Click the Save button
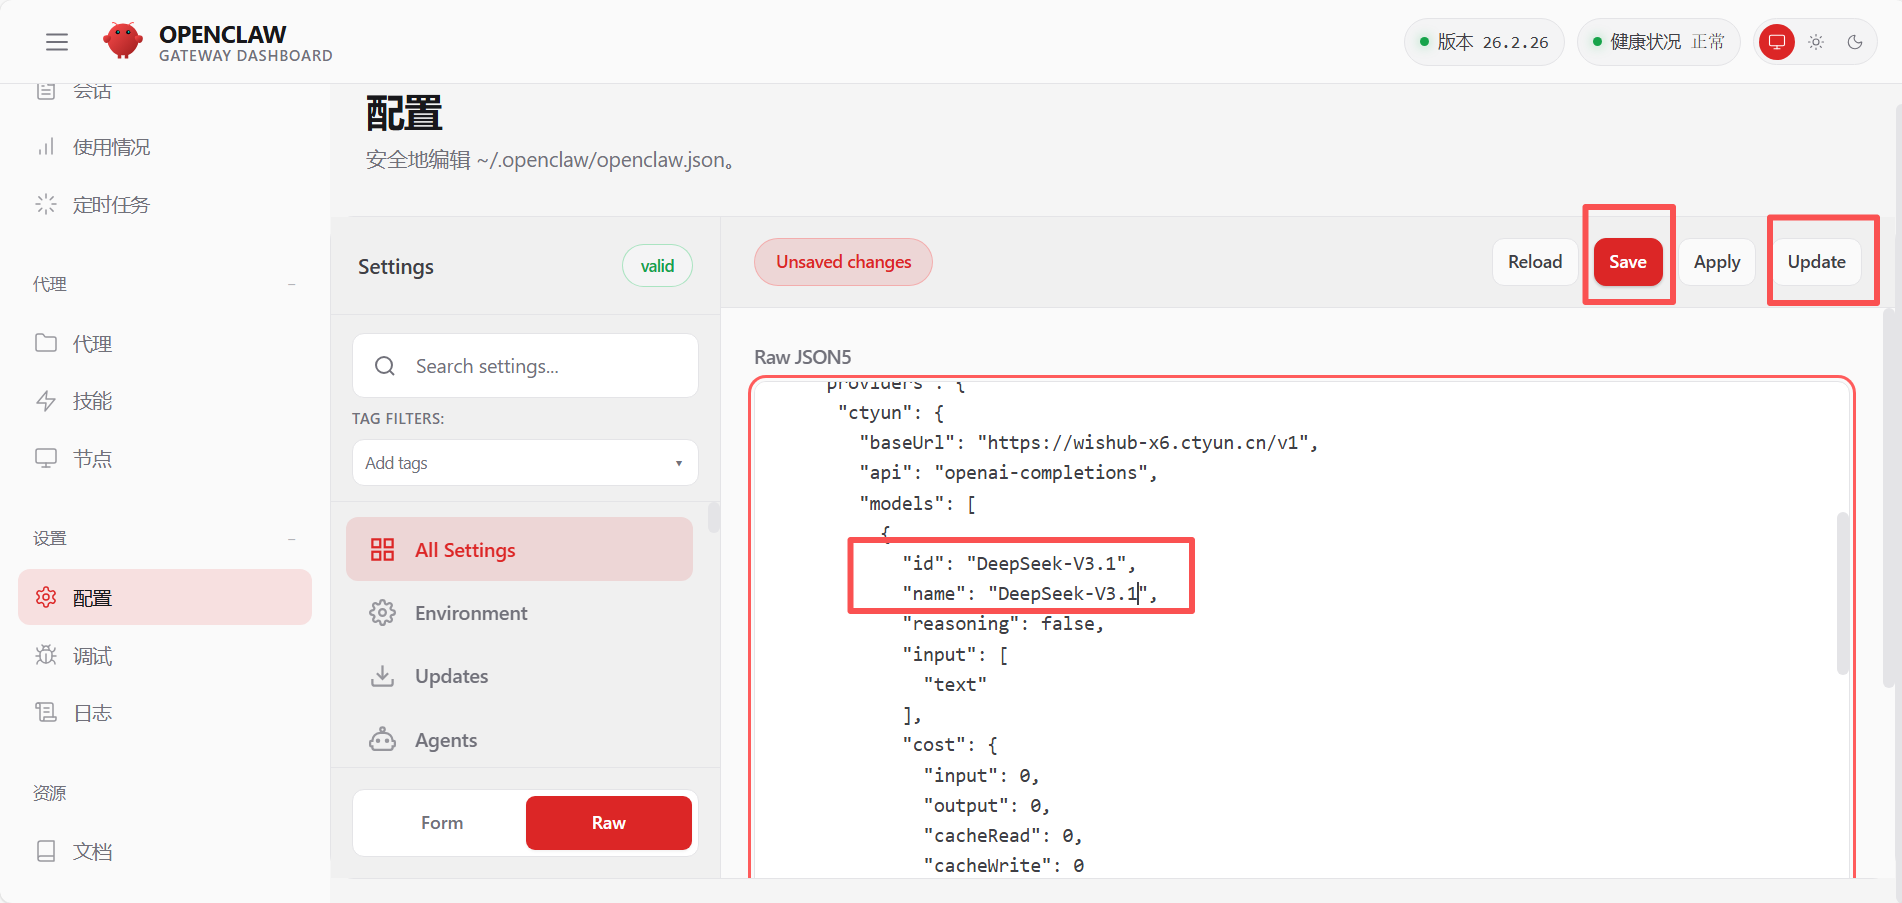The image size is (1902, 903). pos(1627,262)
